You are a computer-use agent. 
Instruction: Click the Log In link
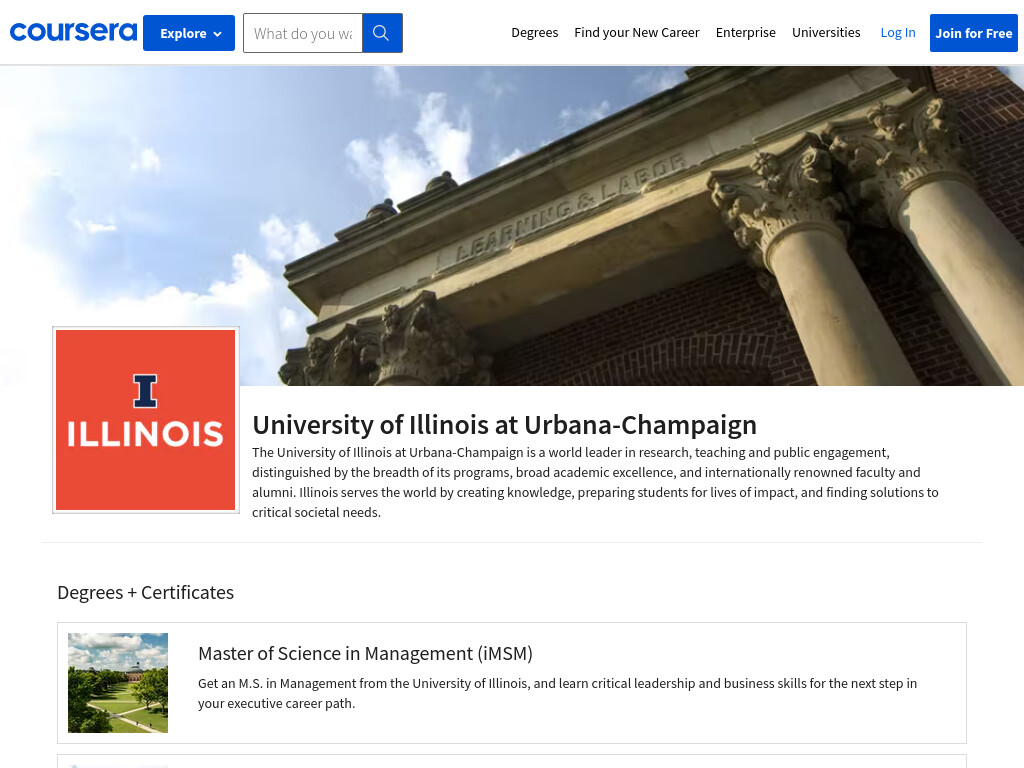click(898, 33)
